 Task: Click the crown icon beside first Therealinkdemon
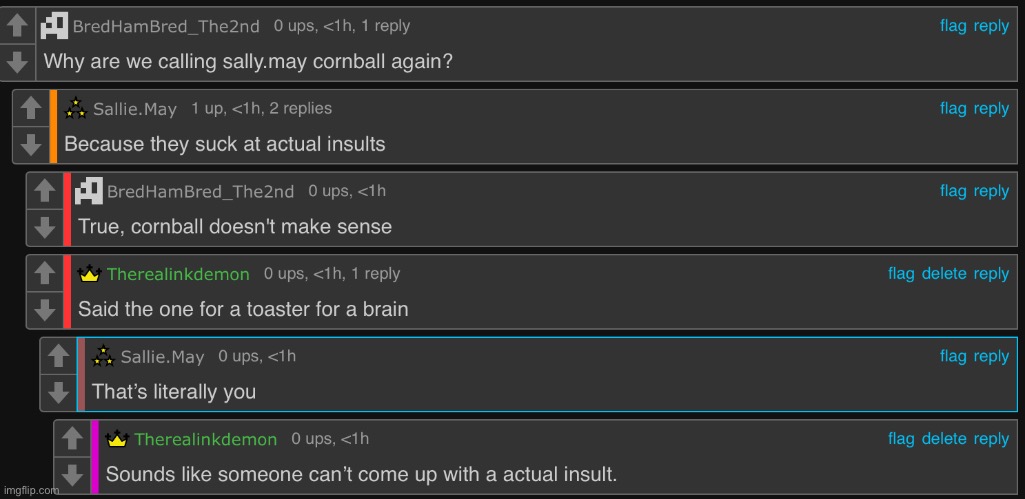[89, 274]
